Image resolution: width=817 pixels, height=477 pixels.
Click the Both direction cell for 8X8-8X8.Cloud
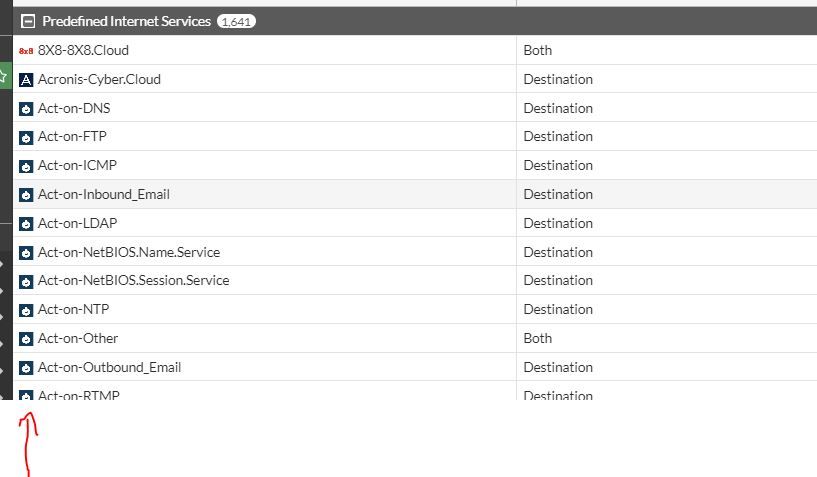pos(538,50)
